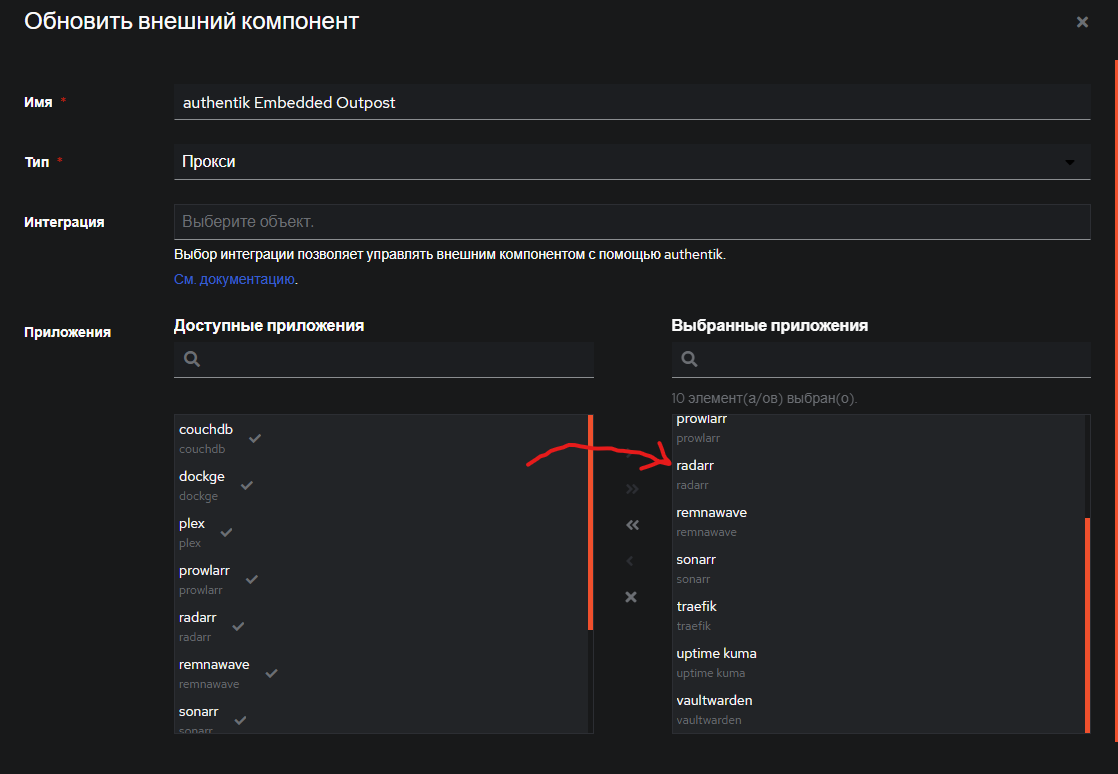Screen dimensions: 1118x774
Task: Toggle selection of dockge application
Action: (x=245, y=484)
